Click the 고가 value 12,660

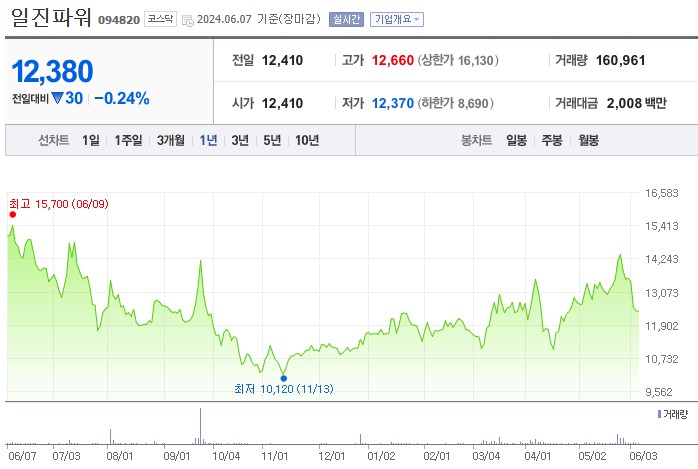click(x=393, y=60)
